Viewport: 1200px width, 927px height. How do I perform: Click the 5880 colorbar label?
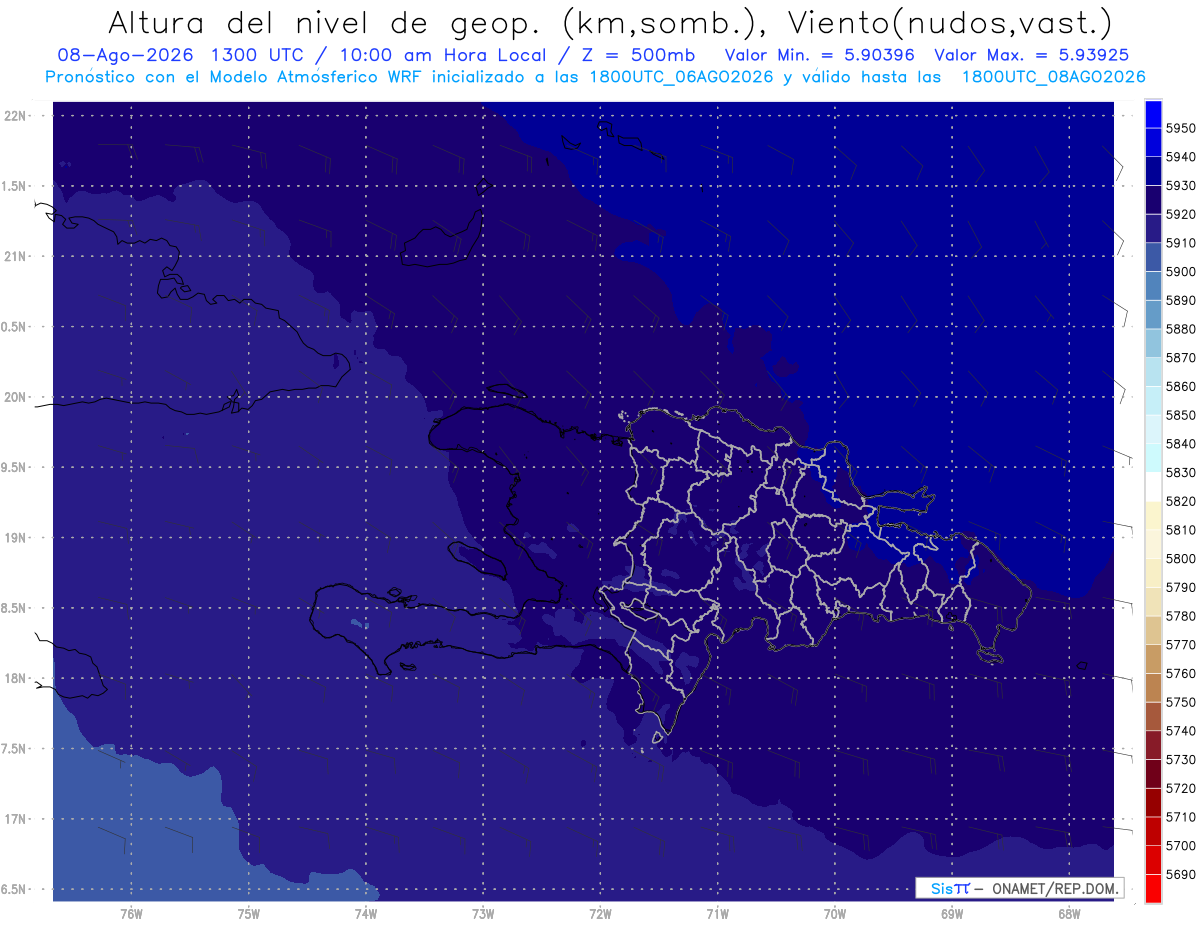1180,329
